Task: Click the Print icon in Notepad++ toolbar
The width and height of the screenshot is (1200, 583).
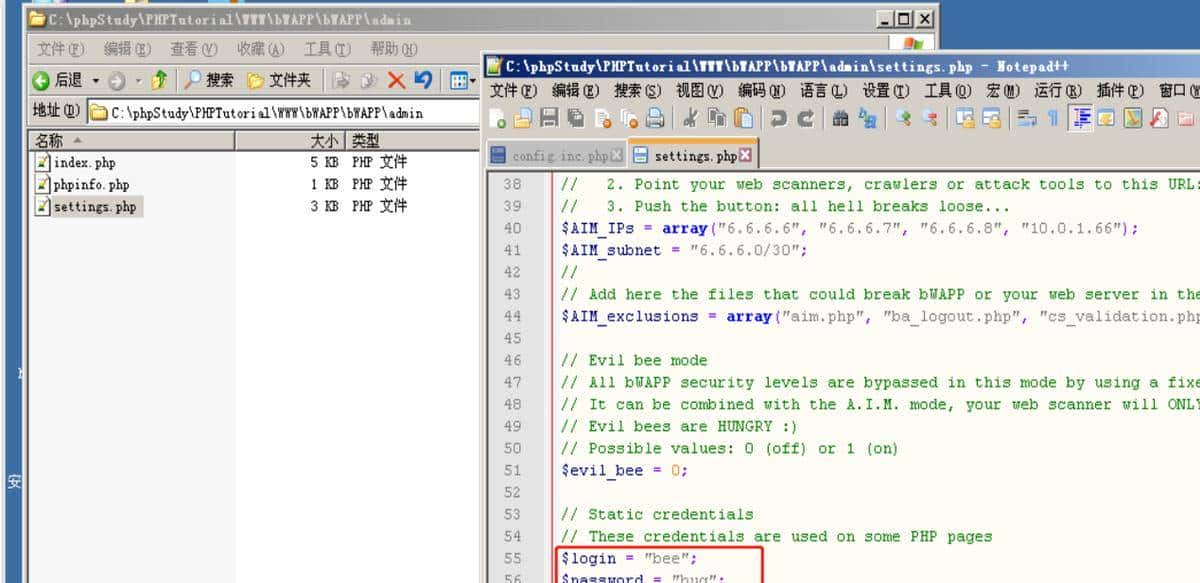Action: point(655,119)
